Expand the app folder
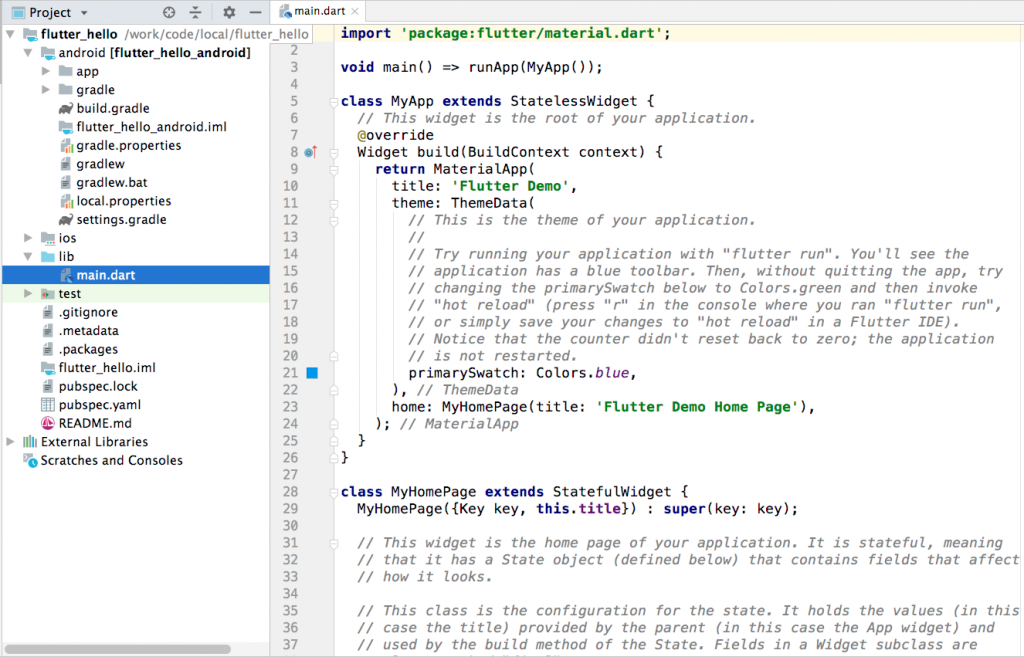 [46, 71]
